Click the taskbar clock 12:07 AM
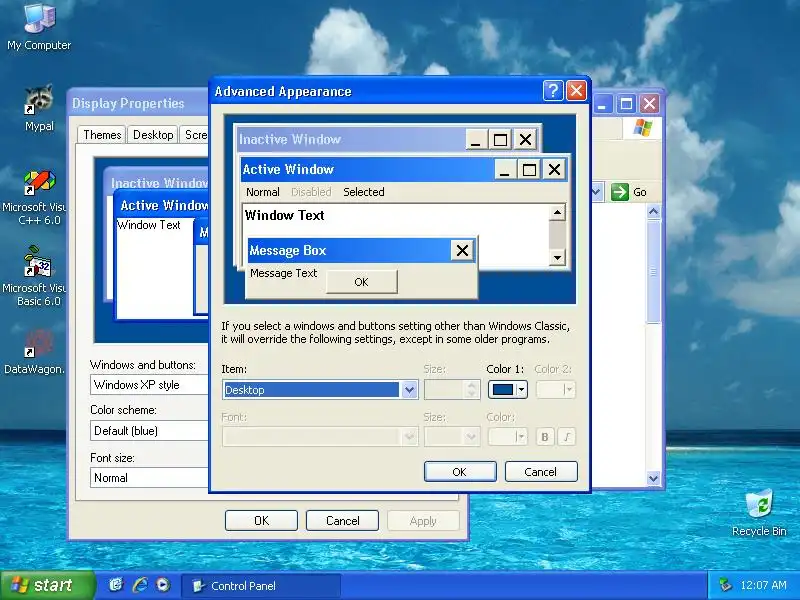This screenshot has height=600, width=800. (x=763, y=585)
